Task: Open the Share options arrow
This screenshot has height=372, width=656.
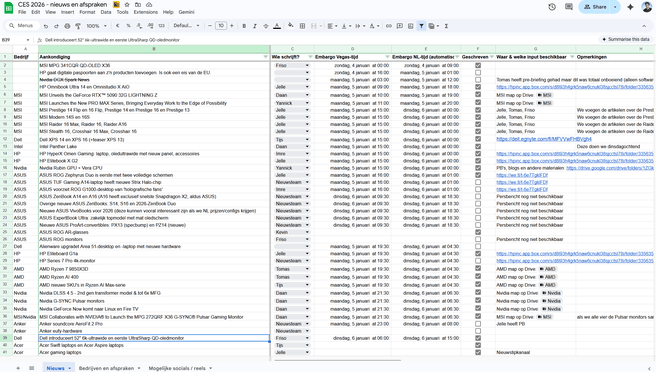Action: click(x=615, y=7)
